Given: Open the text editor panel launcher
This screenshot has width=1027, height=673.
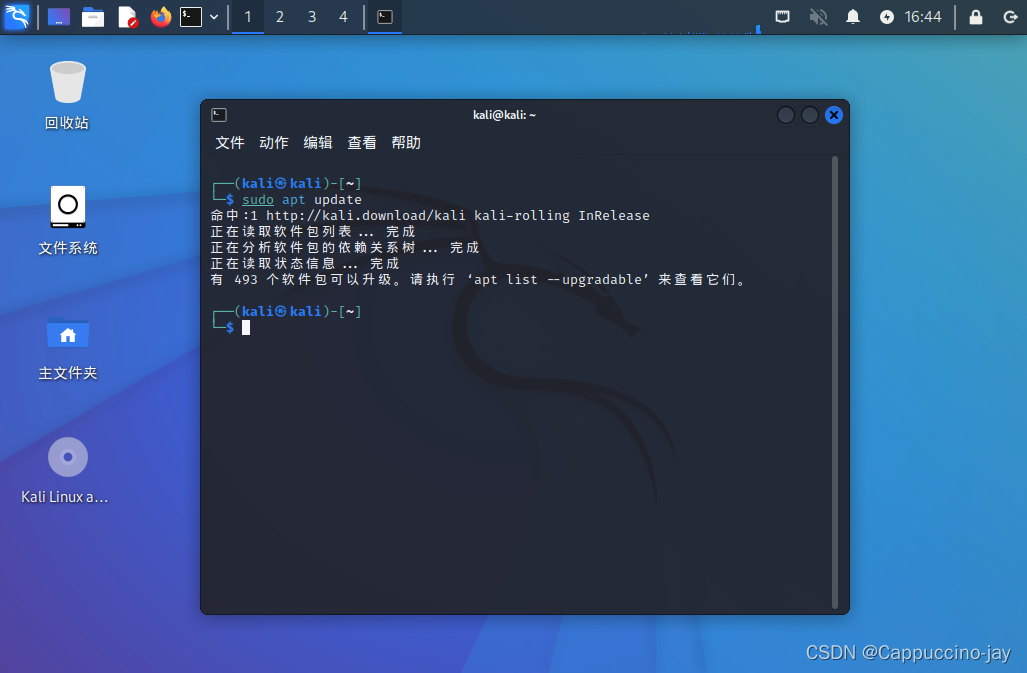Looking at the screenshot, I should 128,16.
